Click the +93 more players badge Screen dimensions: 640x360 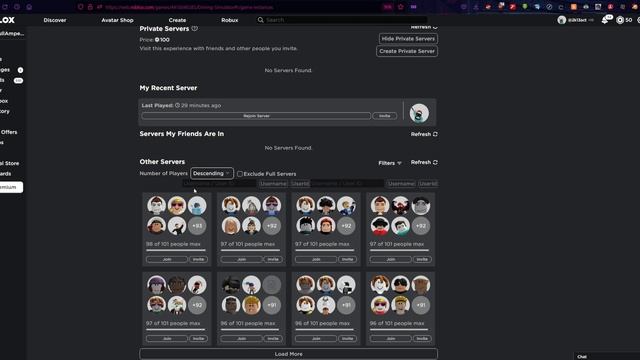tap(197, 226)
